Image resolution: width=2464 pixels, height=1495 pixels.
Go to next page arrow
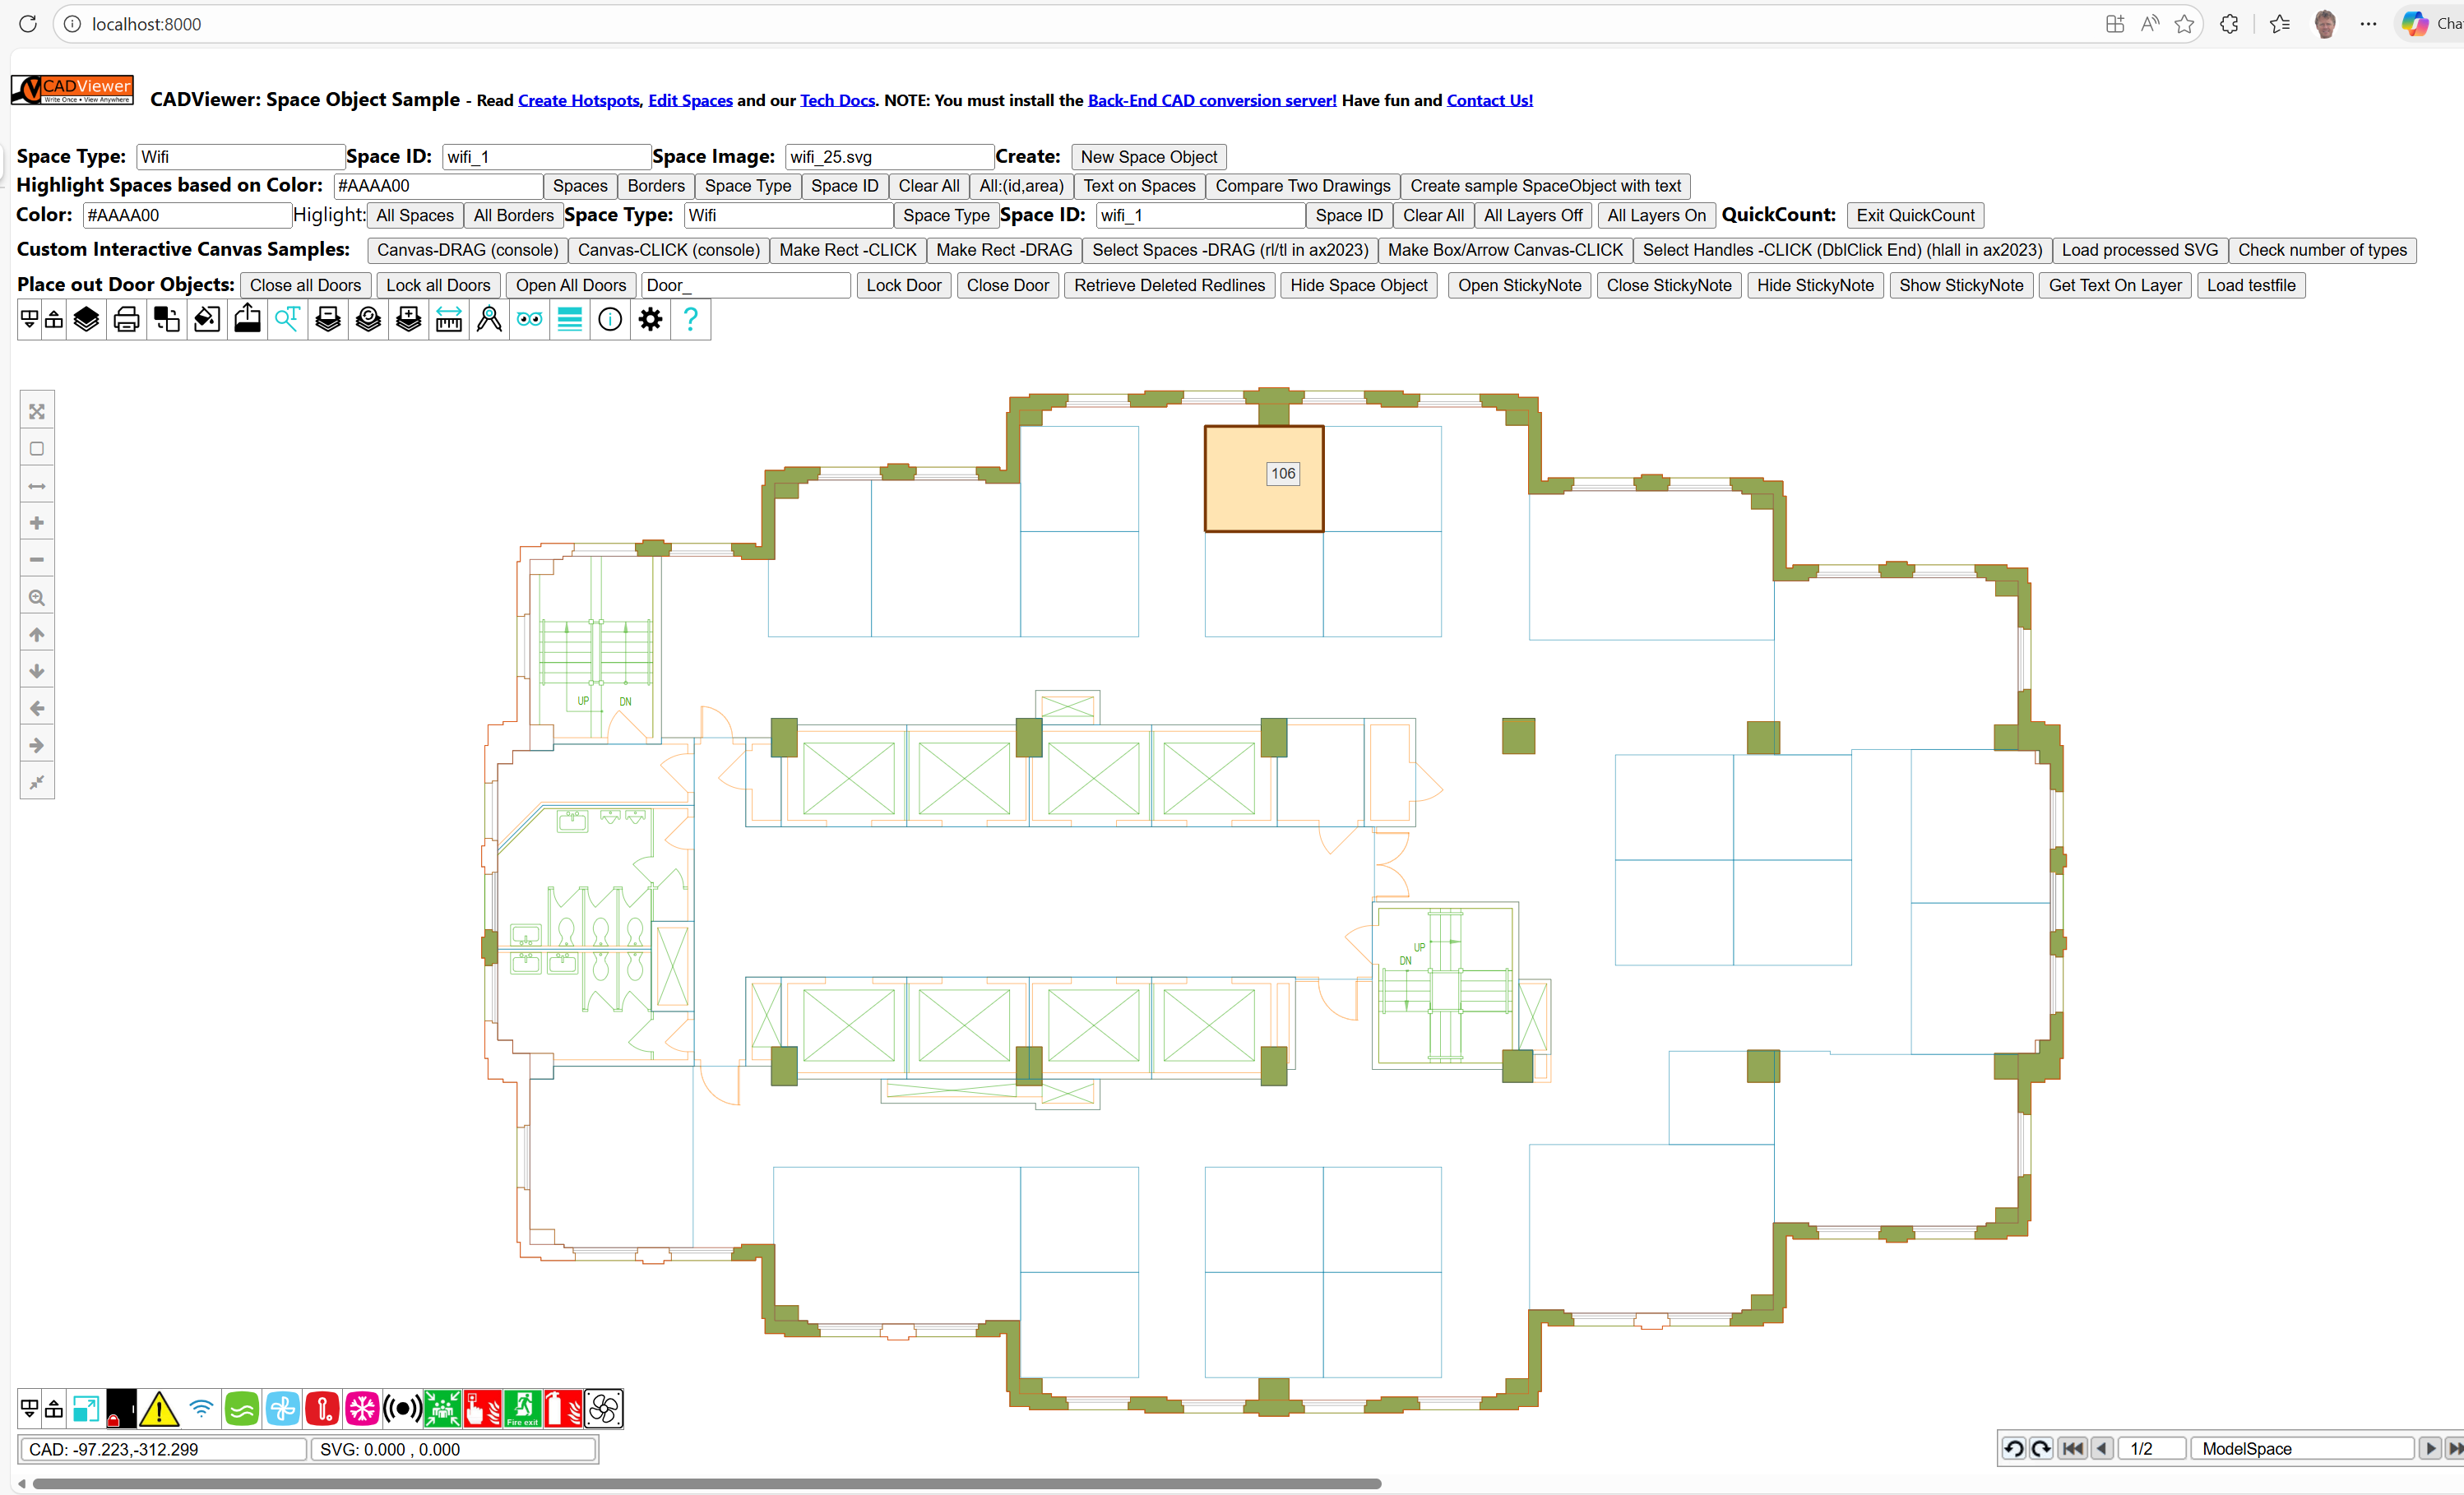[2429, 1448]
